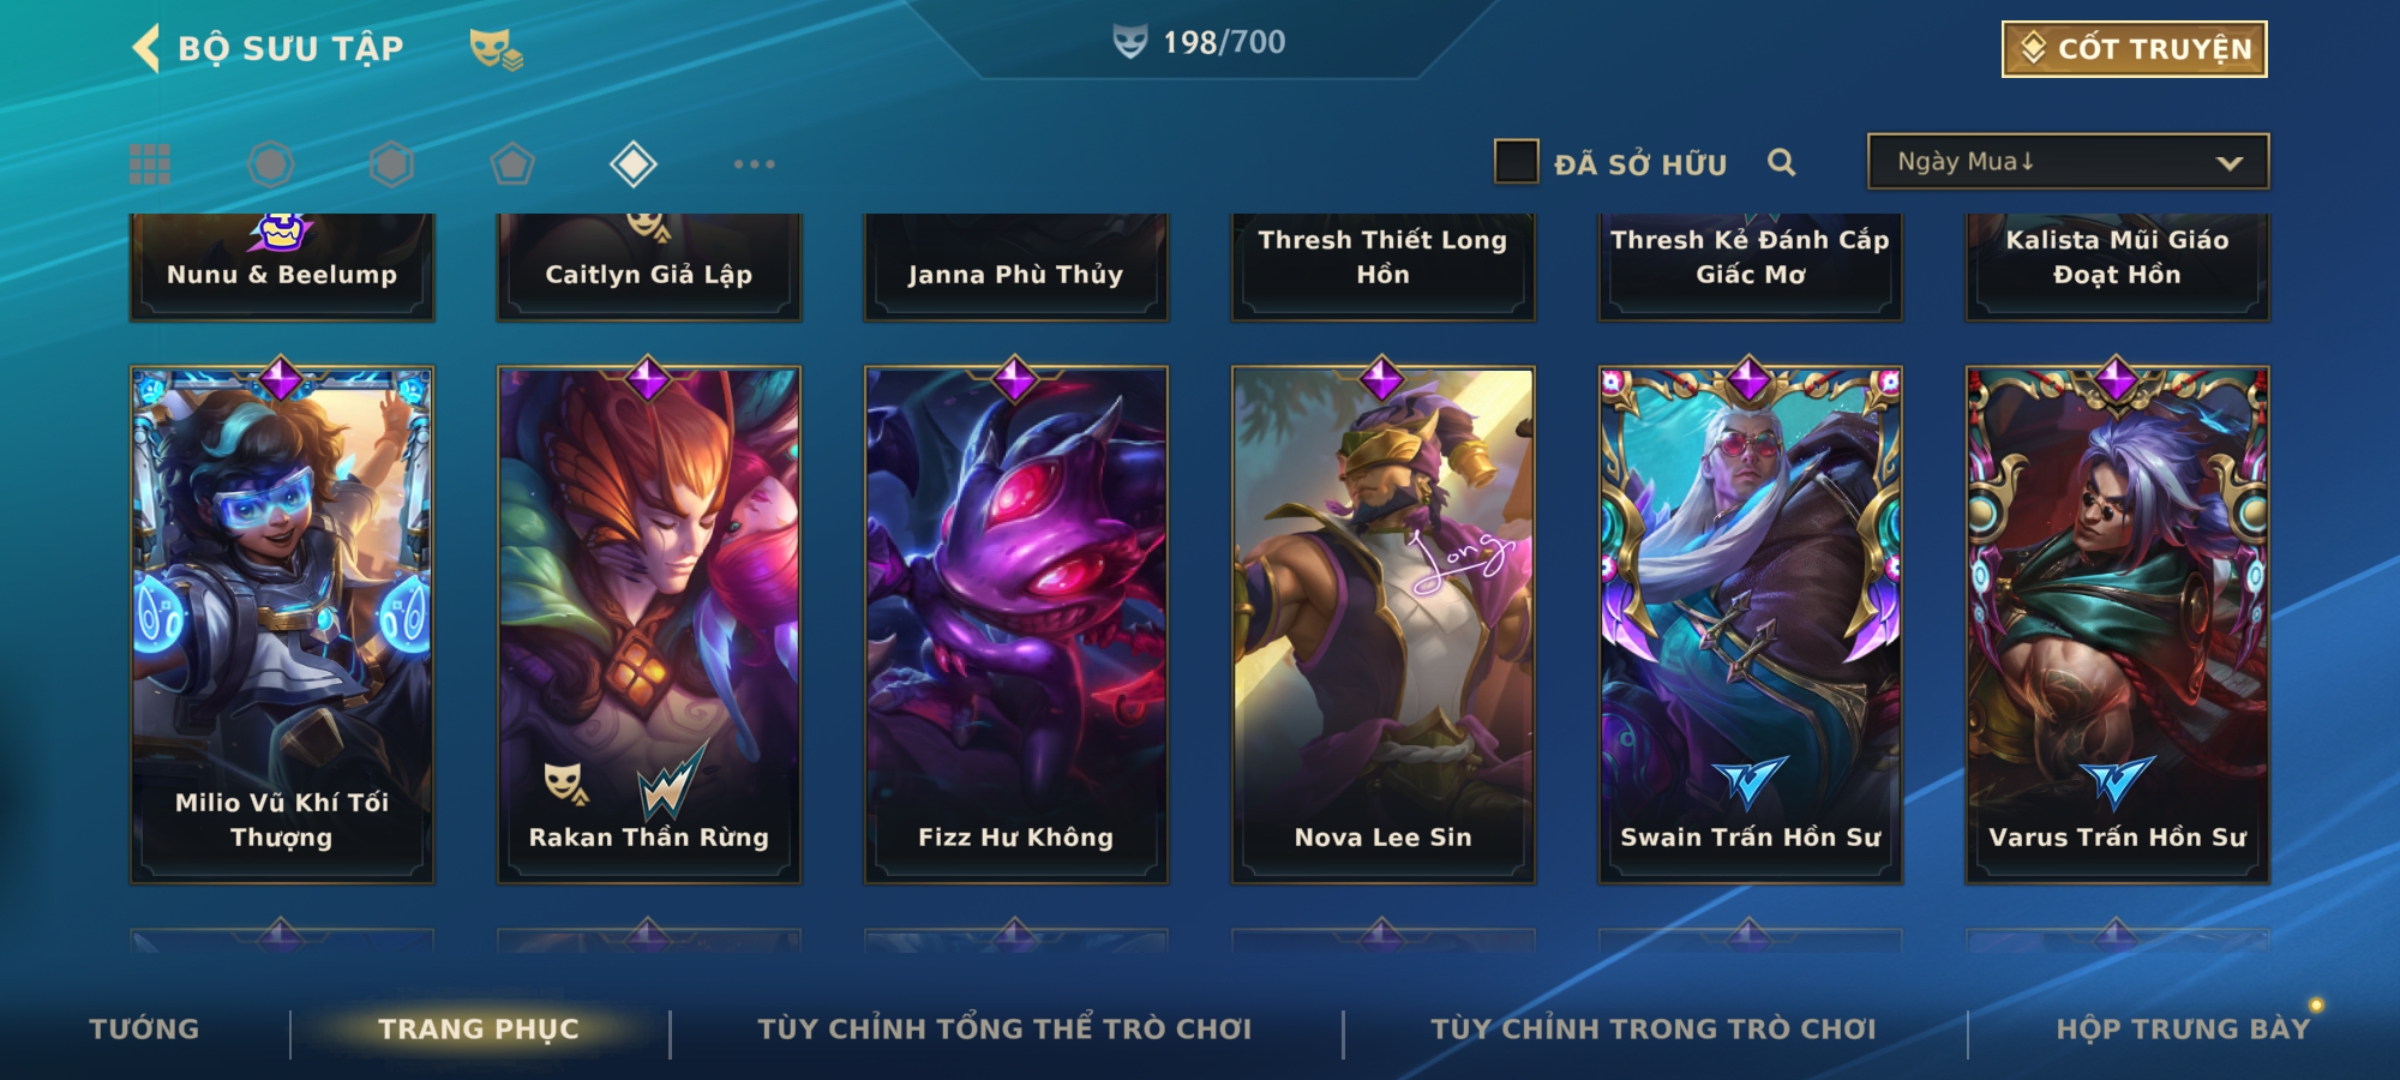
Task: Enable the Đã Sở Hữu checkbox
Action: 1516,162
